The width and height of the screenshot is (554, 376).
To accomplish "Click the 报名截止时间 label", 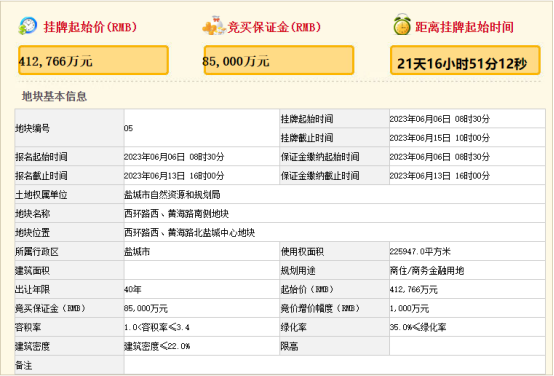I will (41, 176).
